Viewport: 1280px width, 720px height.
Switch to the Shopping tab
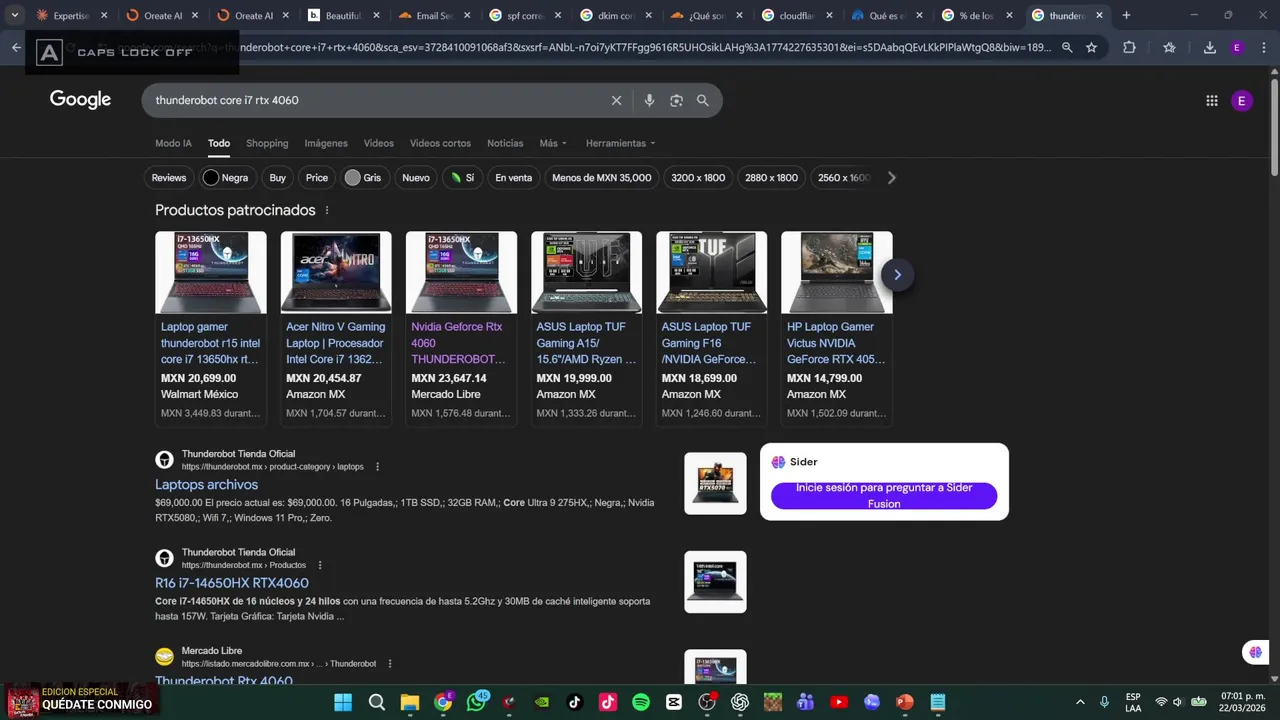(x=267, y=143)
